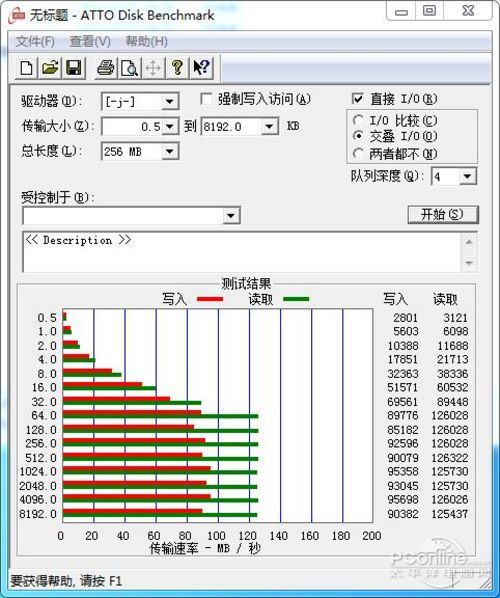This screenshot has height=598, width=500.
Task: Click the minimize window button
Action: [x=401, y=11]
